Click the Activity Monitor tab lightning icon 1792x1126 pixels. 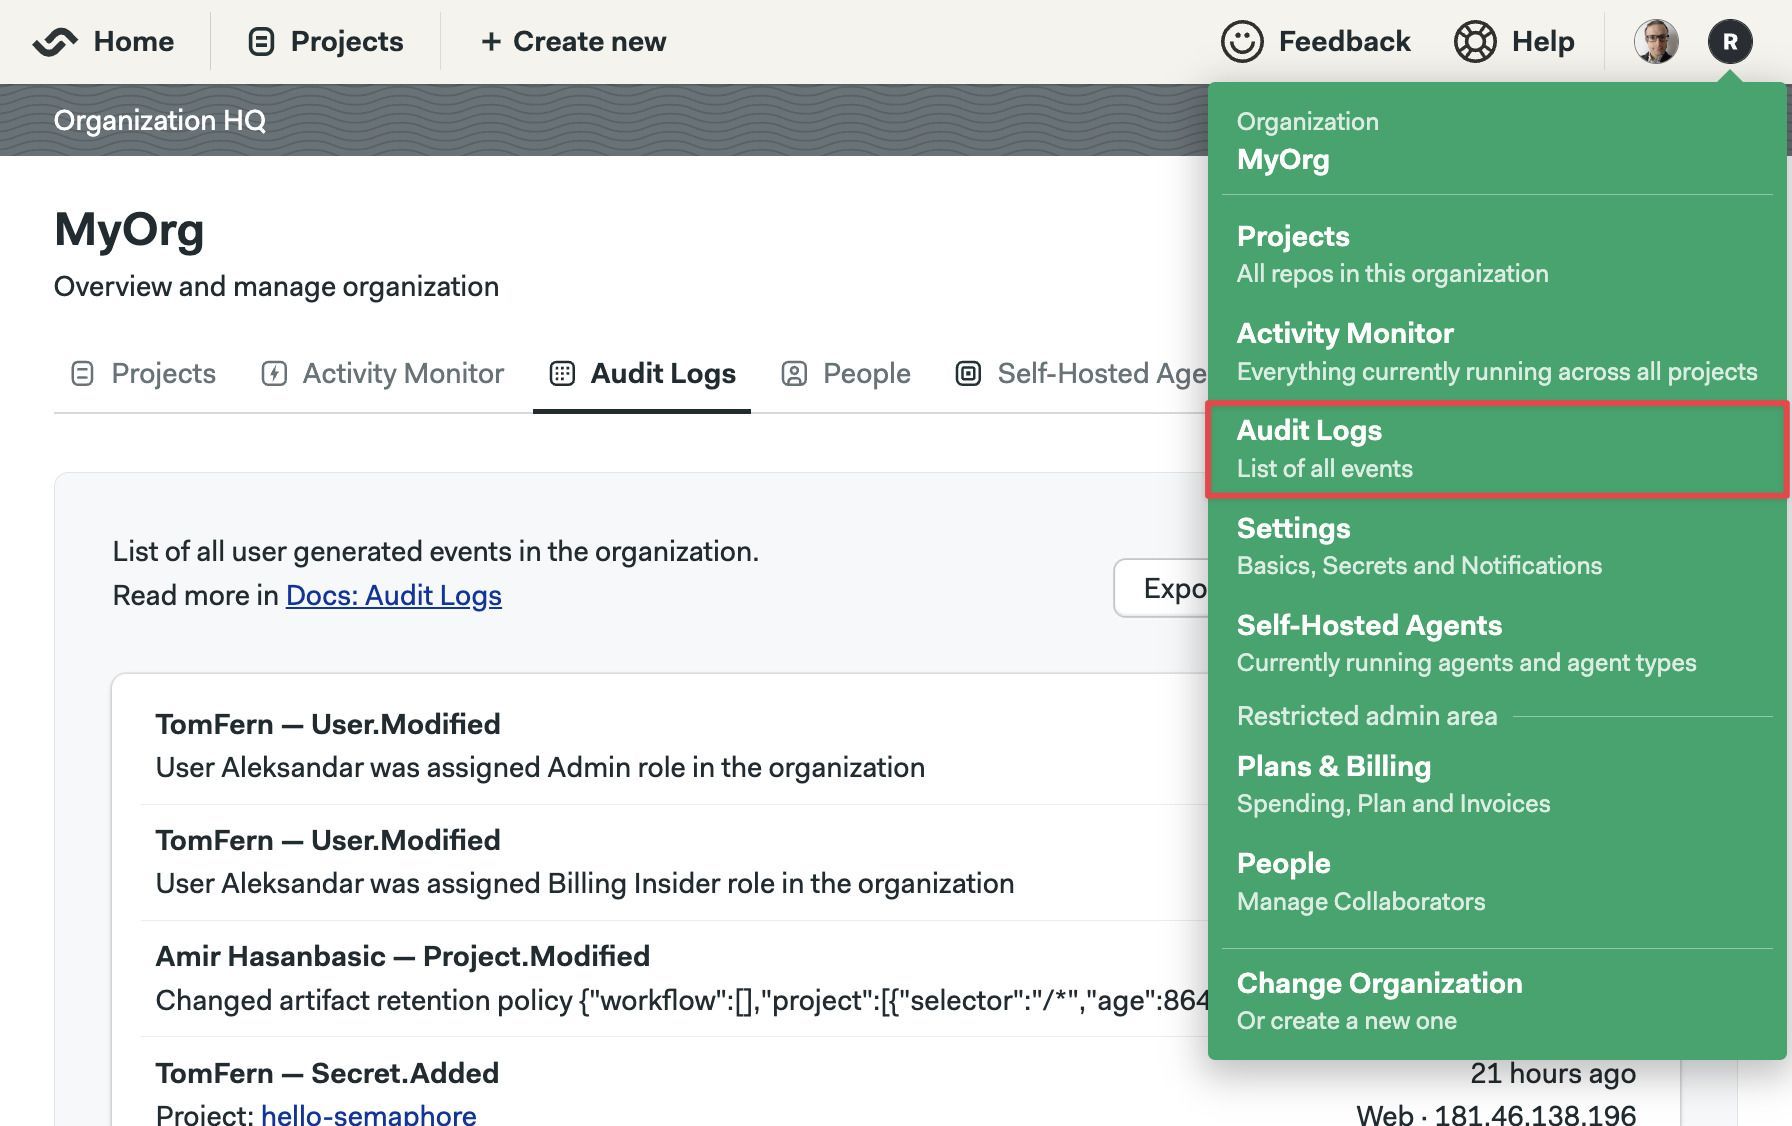(x=274, y=374)
